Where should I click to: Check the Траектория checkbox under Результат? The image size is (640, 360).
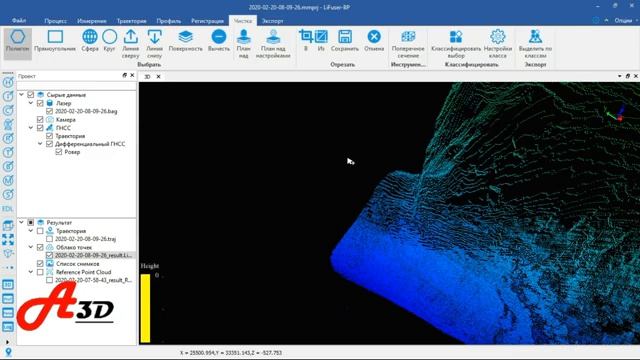[40, 231]
